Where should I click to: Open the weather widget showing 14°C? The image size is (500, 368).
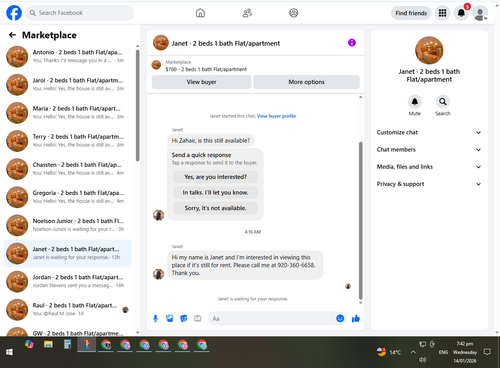click(389, 352)
